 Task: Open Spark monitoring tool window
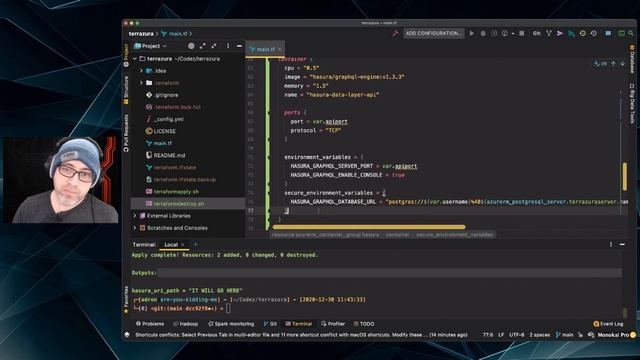231,324
